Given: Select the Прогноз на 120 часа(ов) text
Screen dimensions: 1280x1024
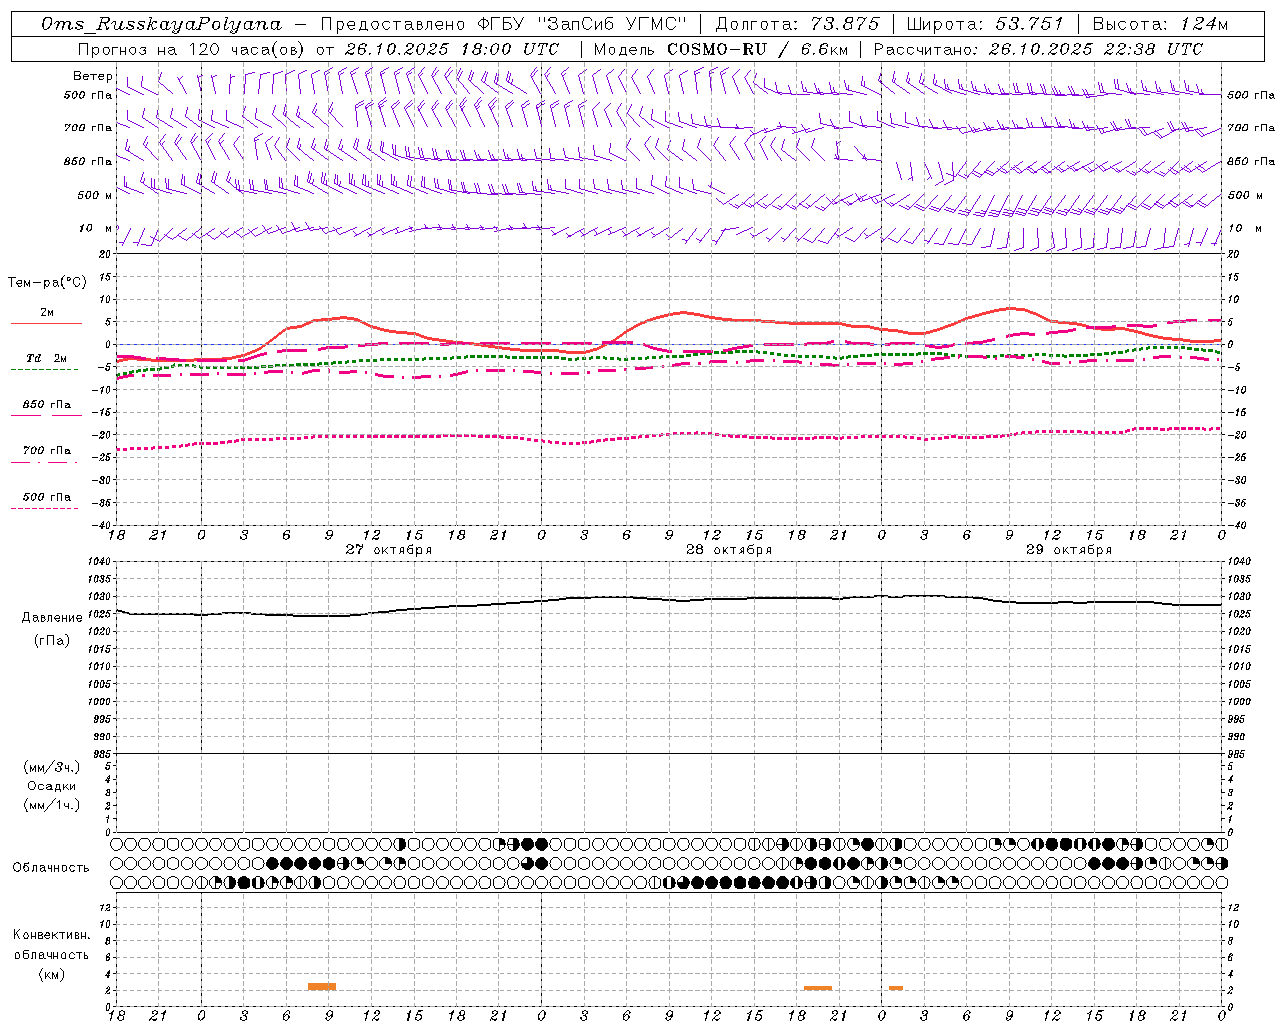Looking at the screenshot, I should pos(192,49).
